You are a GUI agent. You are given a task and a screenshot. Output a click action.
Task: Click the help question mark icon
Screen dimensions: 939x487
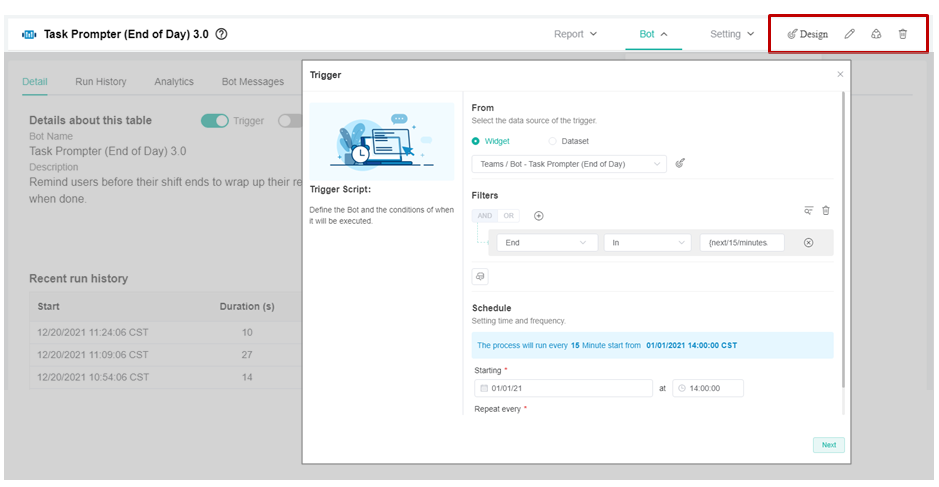(221, 34)
